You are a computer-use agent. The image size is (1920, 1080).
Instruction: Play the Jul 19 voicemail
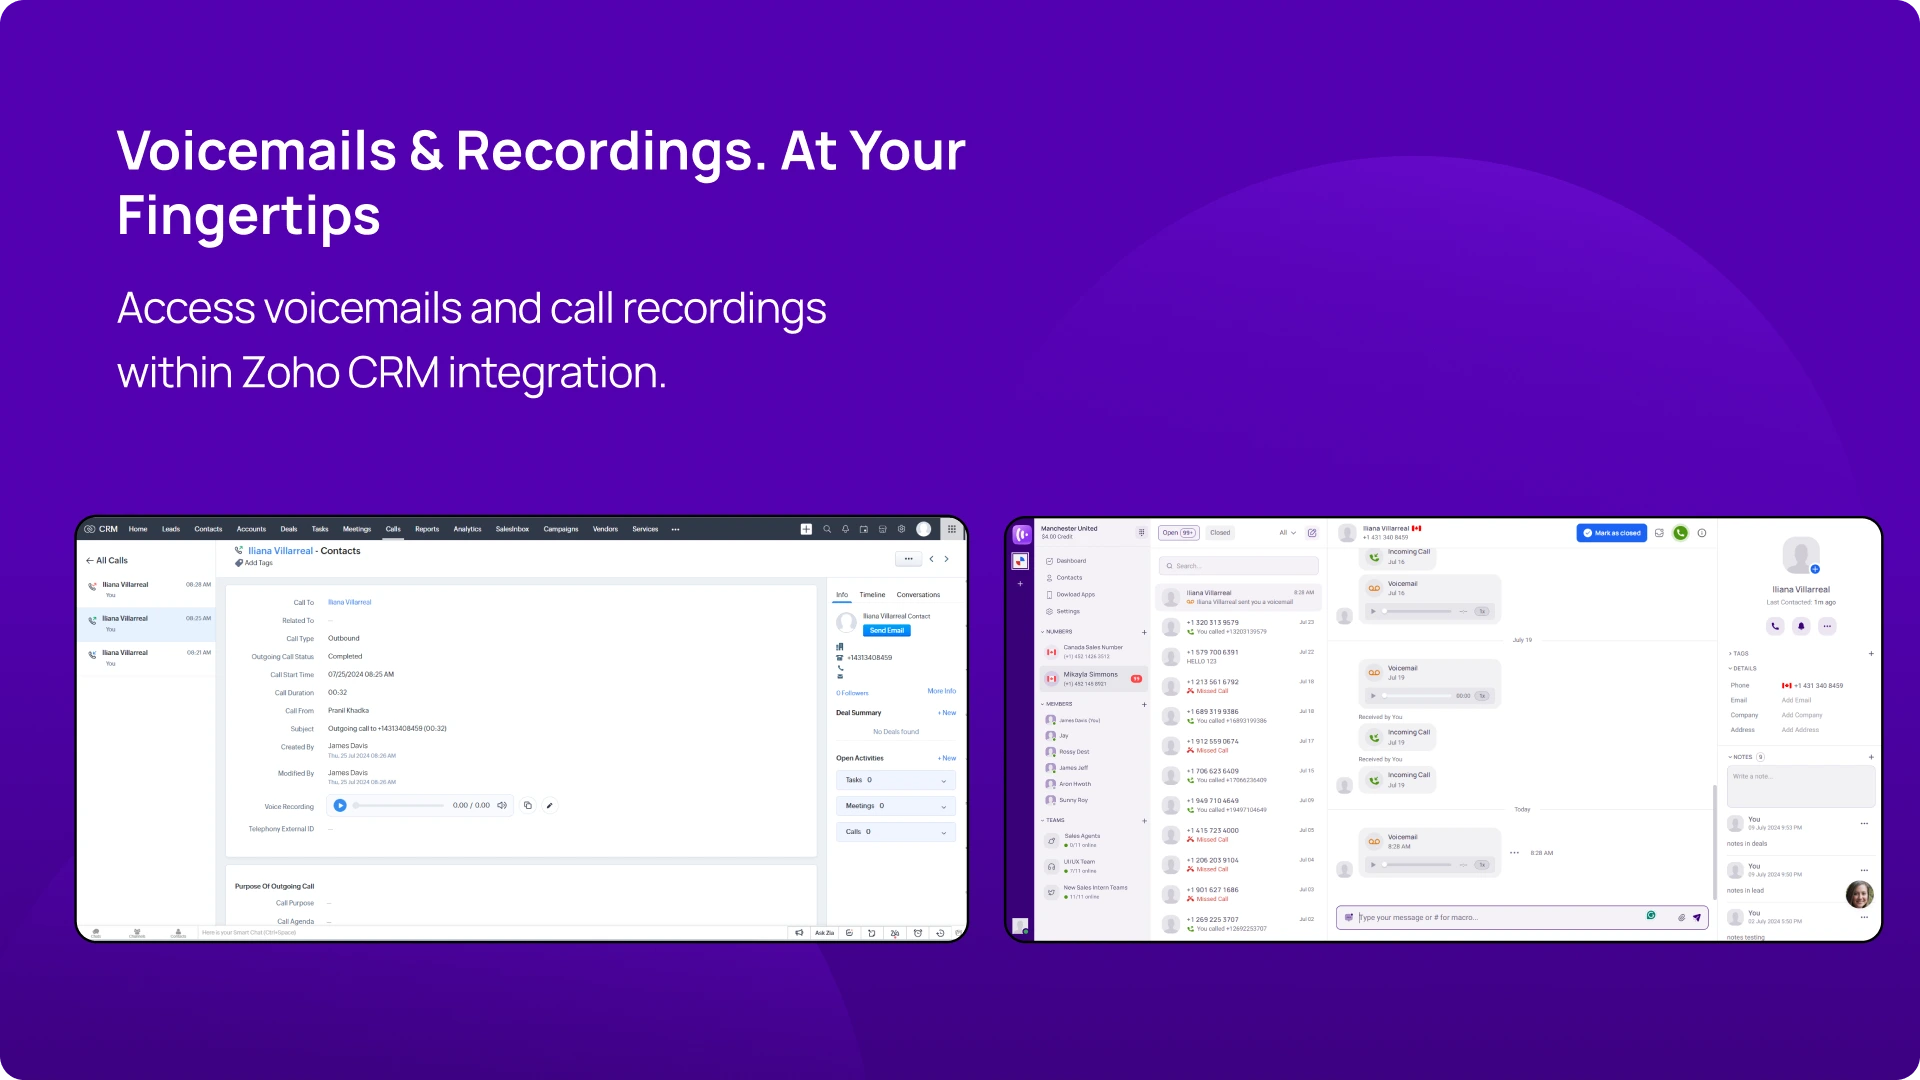pyautogui.click(x=1374, y=695)
